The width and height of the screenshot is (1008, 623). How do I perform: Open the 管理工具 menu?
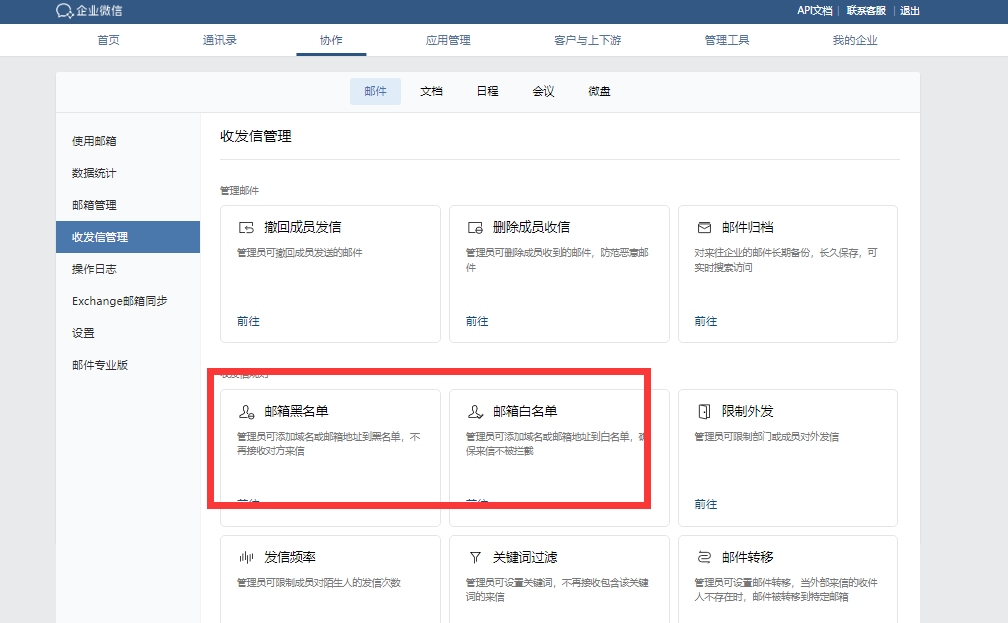pos(727,40)
